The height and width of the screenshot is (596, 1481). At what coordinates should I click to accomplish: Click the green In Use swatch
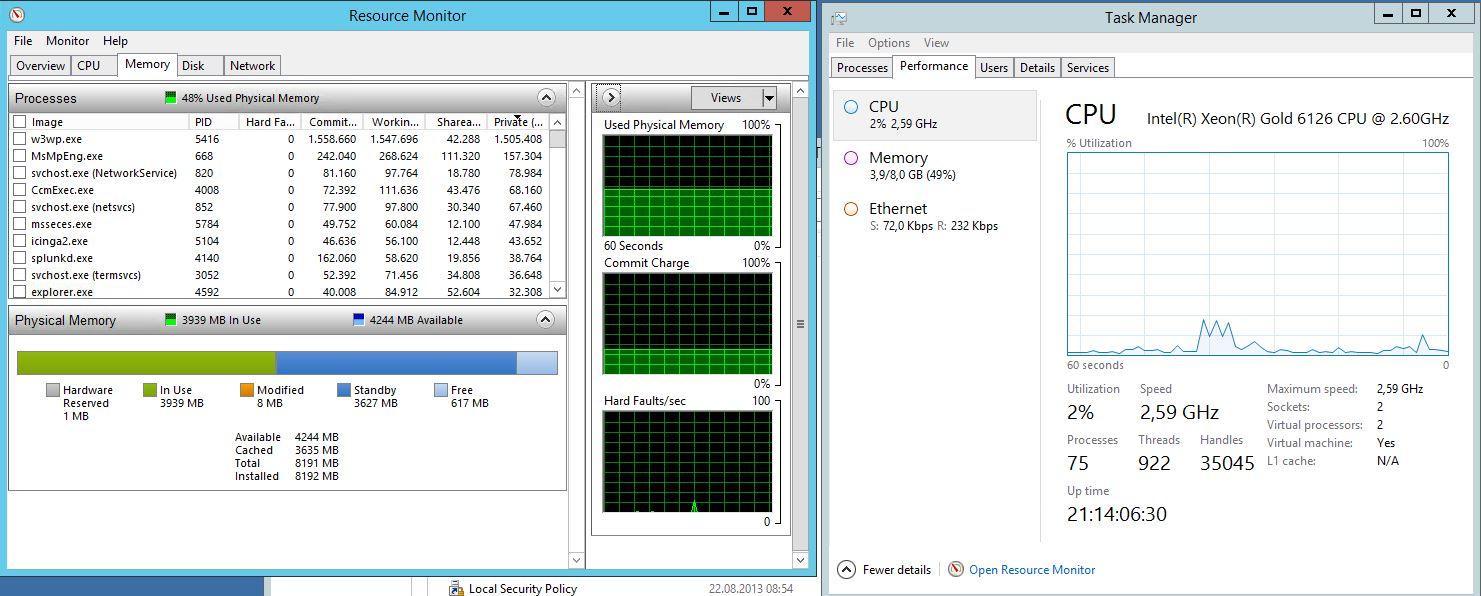point(150,390)
